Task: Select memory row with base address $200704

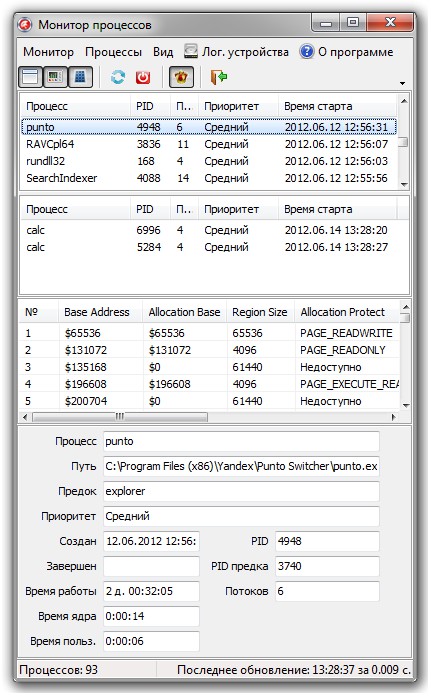Action: pos(210,401)
